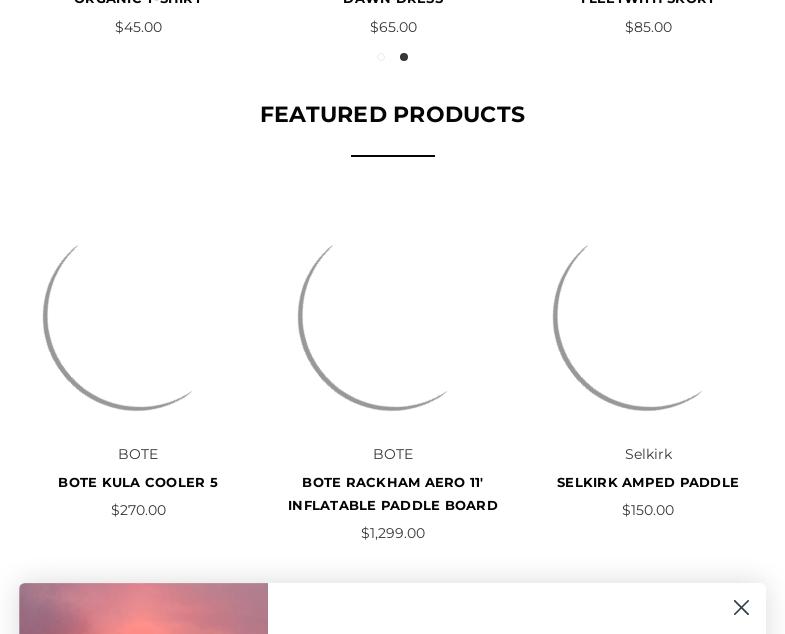Viewport: 785px width, 634px height.
Task: Open the Selkirk Amped Paddle product image
Action: point(648,316)
